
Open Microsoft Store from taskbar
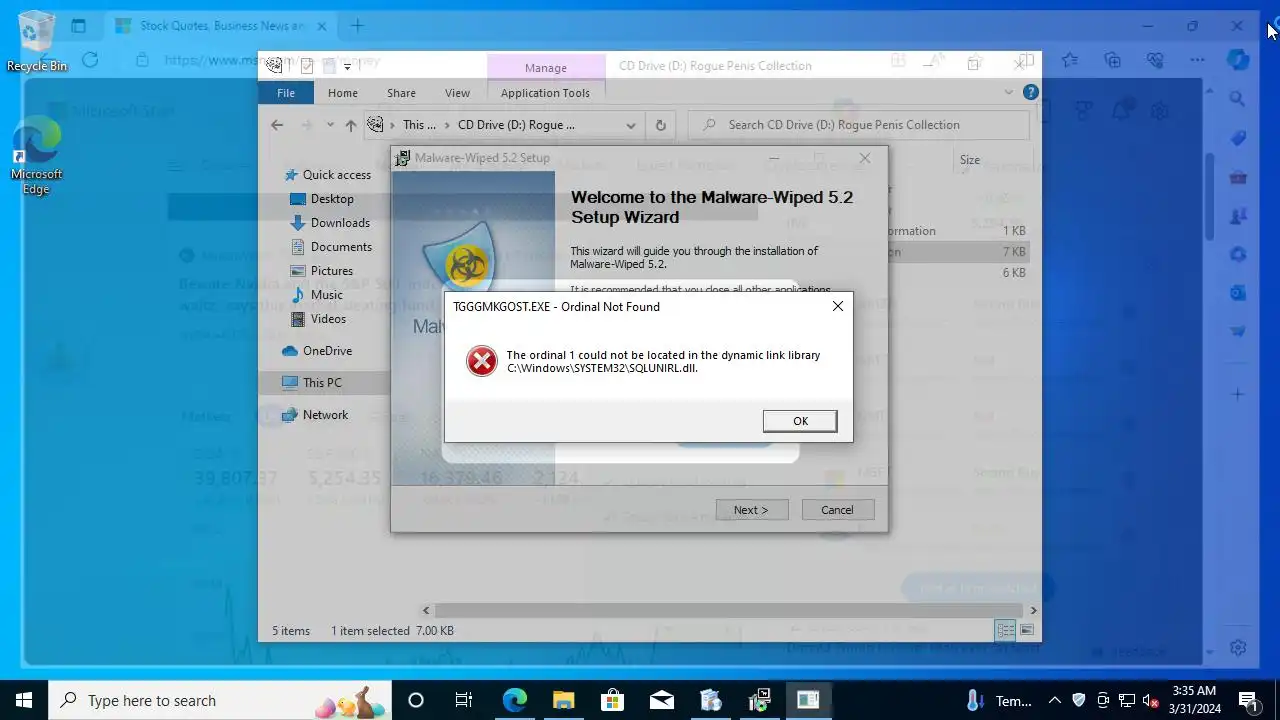612,700
